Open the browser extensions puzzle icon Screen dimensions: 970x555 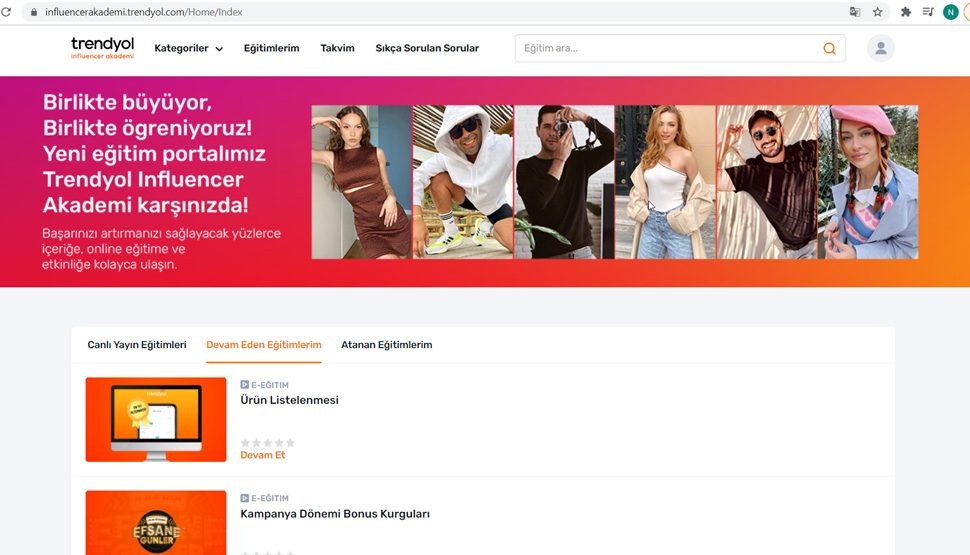point(906,12)
